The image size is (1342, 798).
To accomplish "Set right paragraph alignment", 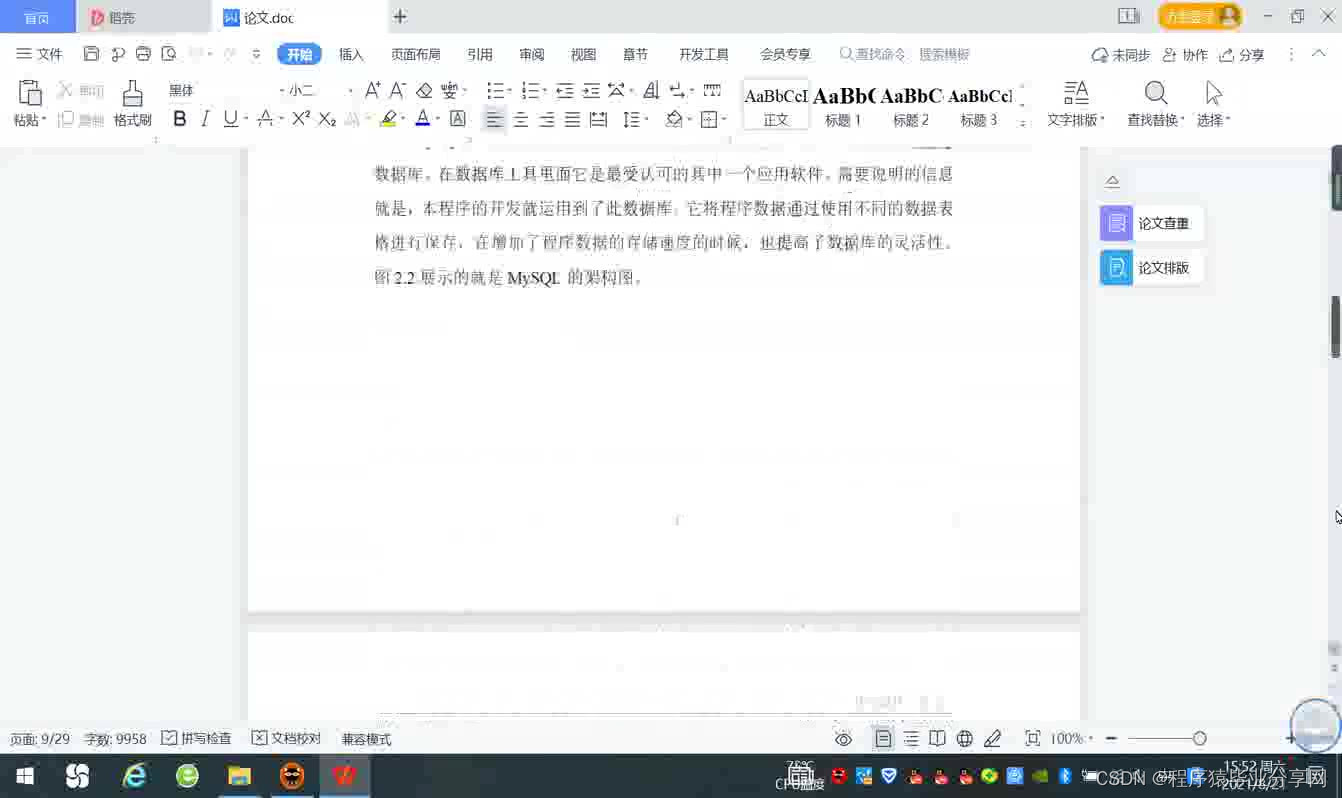I will click(x=546, y=120).
